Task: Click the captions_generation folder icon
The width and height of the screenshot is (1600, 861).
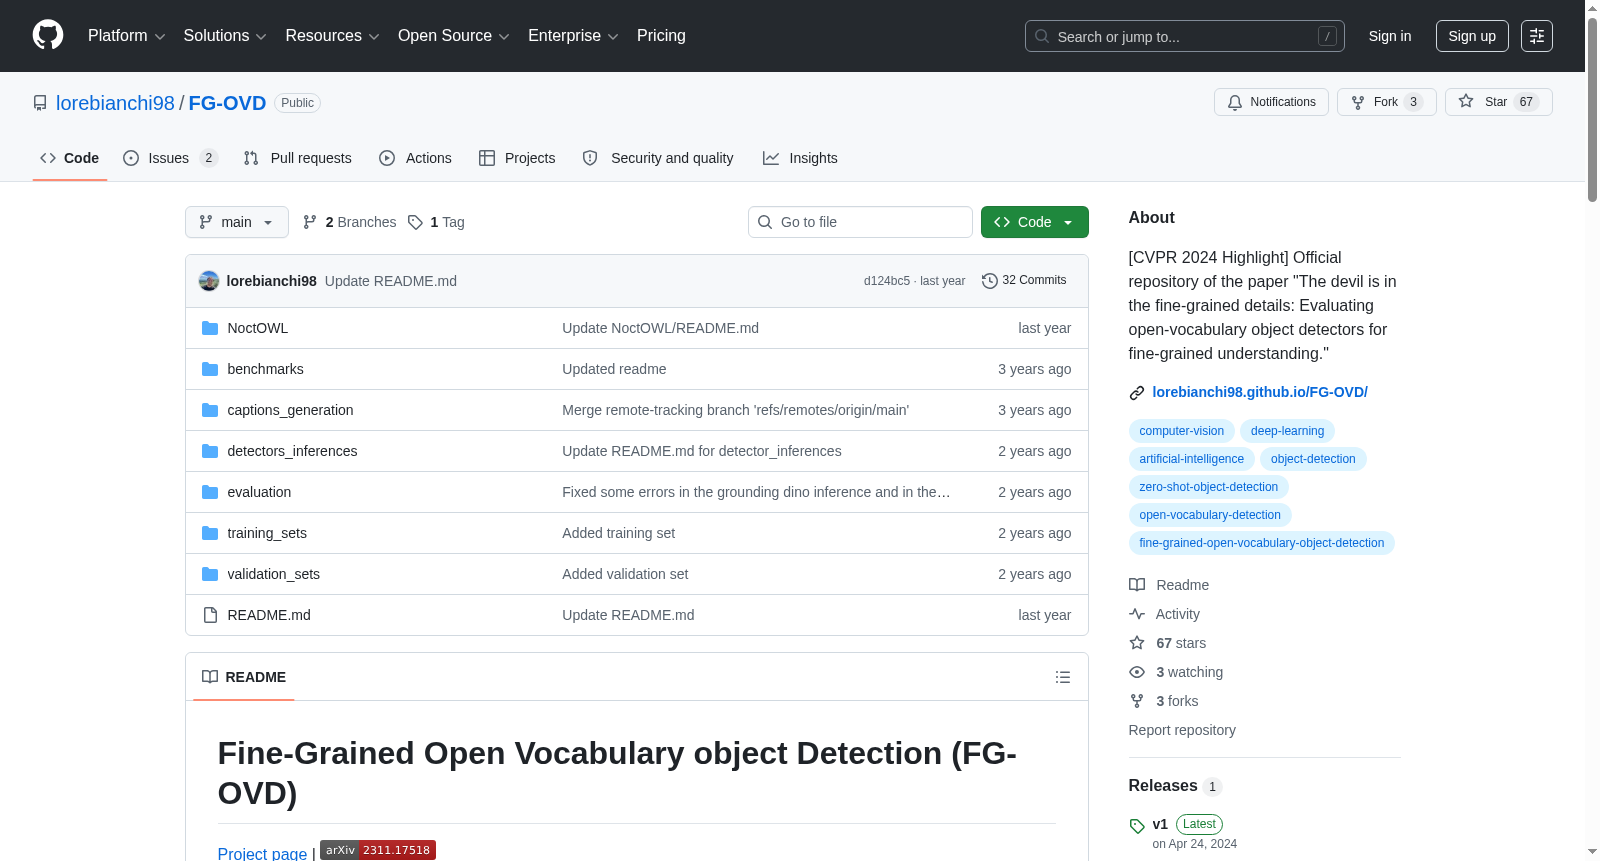Action: tap(210, 410)
